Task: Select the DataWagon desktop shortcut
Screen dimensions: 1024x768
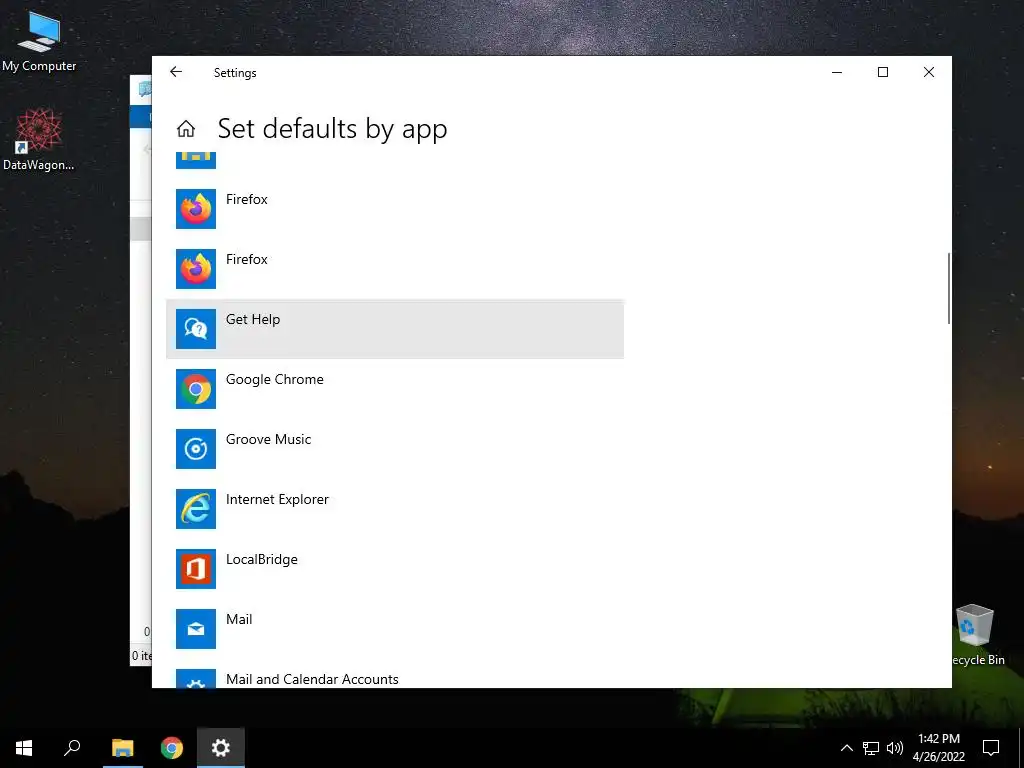Action: coord(39,140)
